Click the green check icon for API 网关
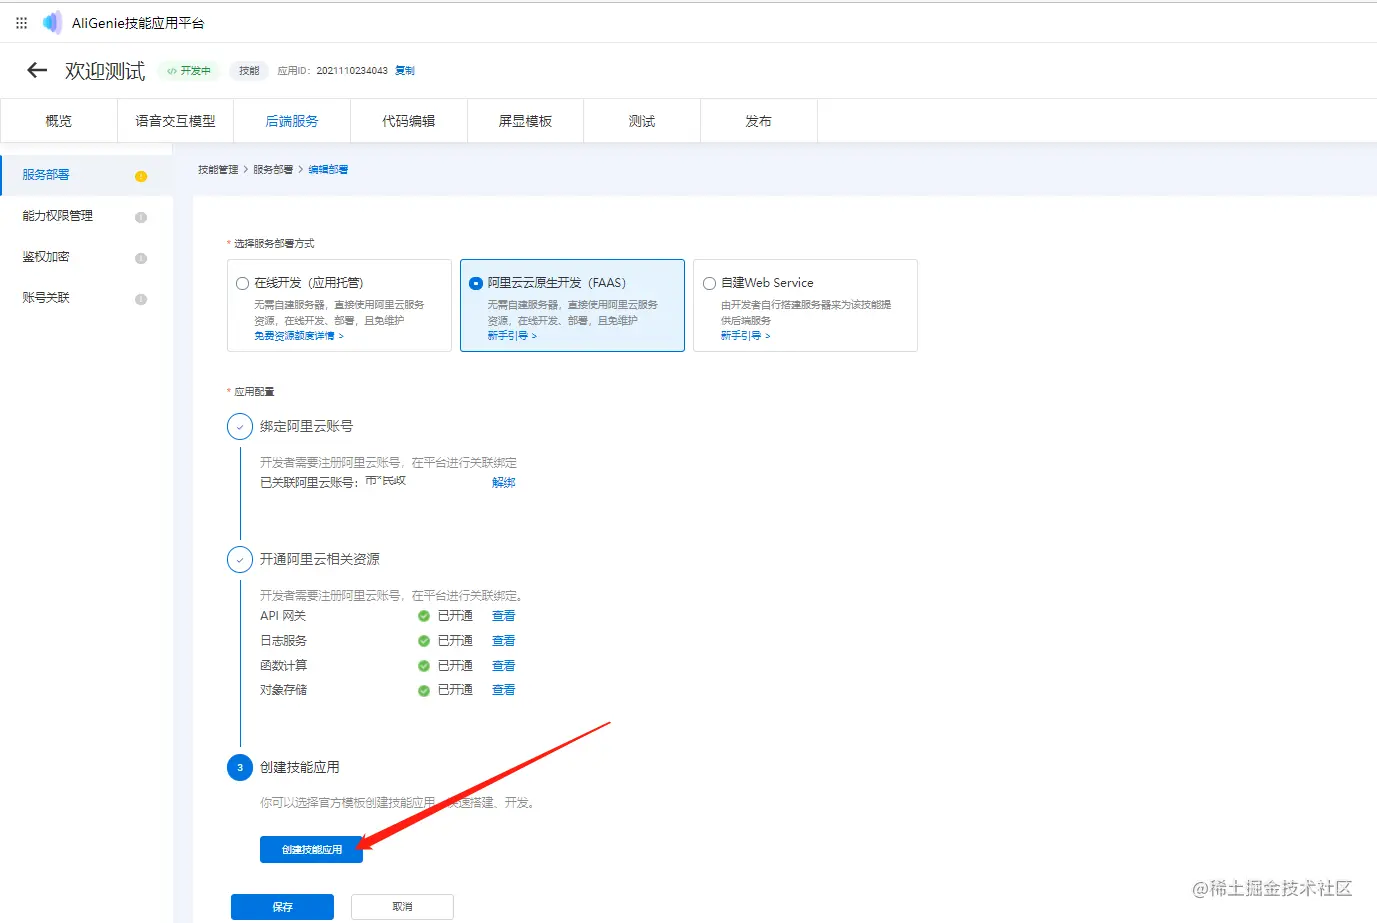This screenshot has height=923, width=1377. coord(424,616)
